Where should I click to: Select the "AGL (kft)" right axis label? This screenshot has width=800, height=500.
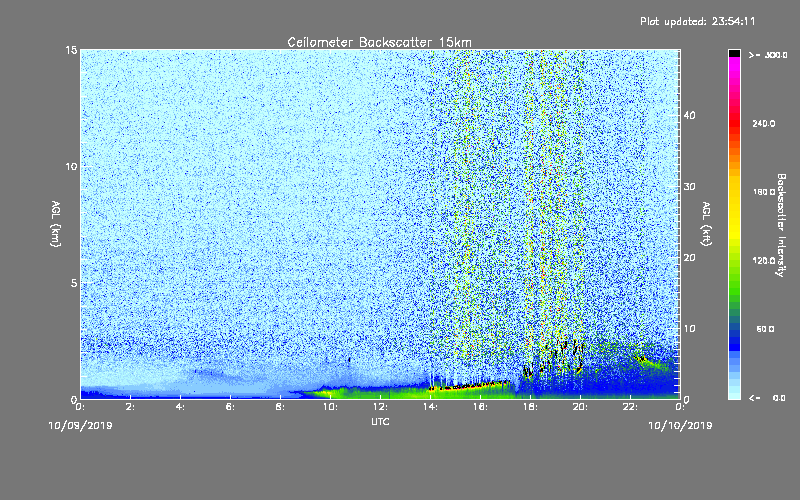pyautogui.click(x=706, y=224)
